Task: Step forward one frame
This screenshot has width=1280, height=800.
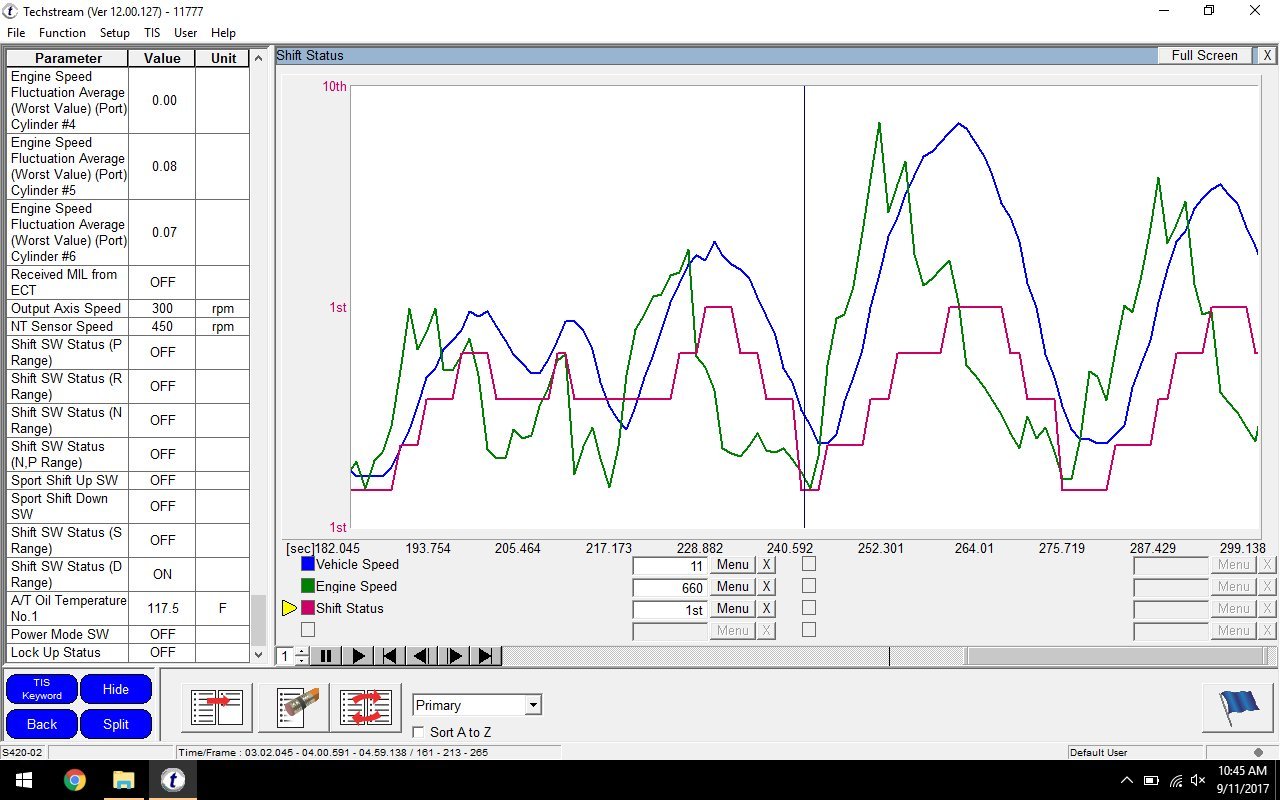Action: coord(453,656)
